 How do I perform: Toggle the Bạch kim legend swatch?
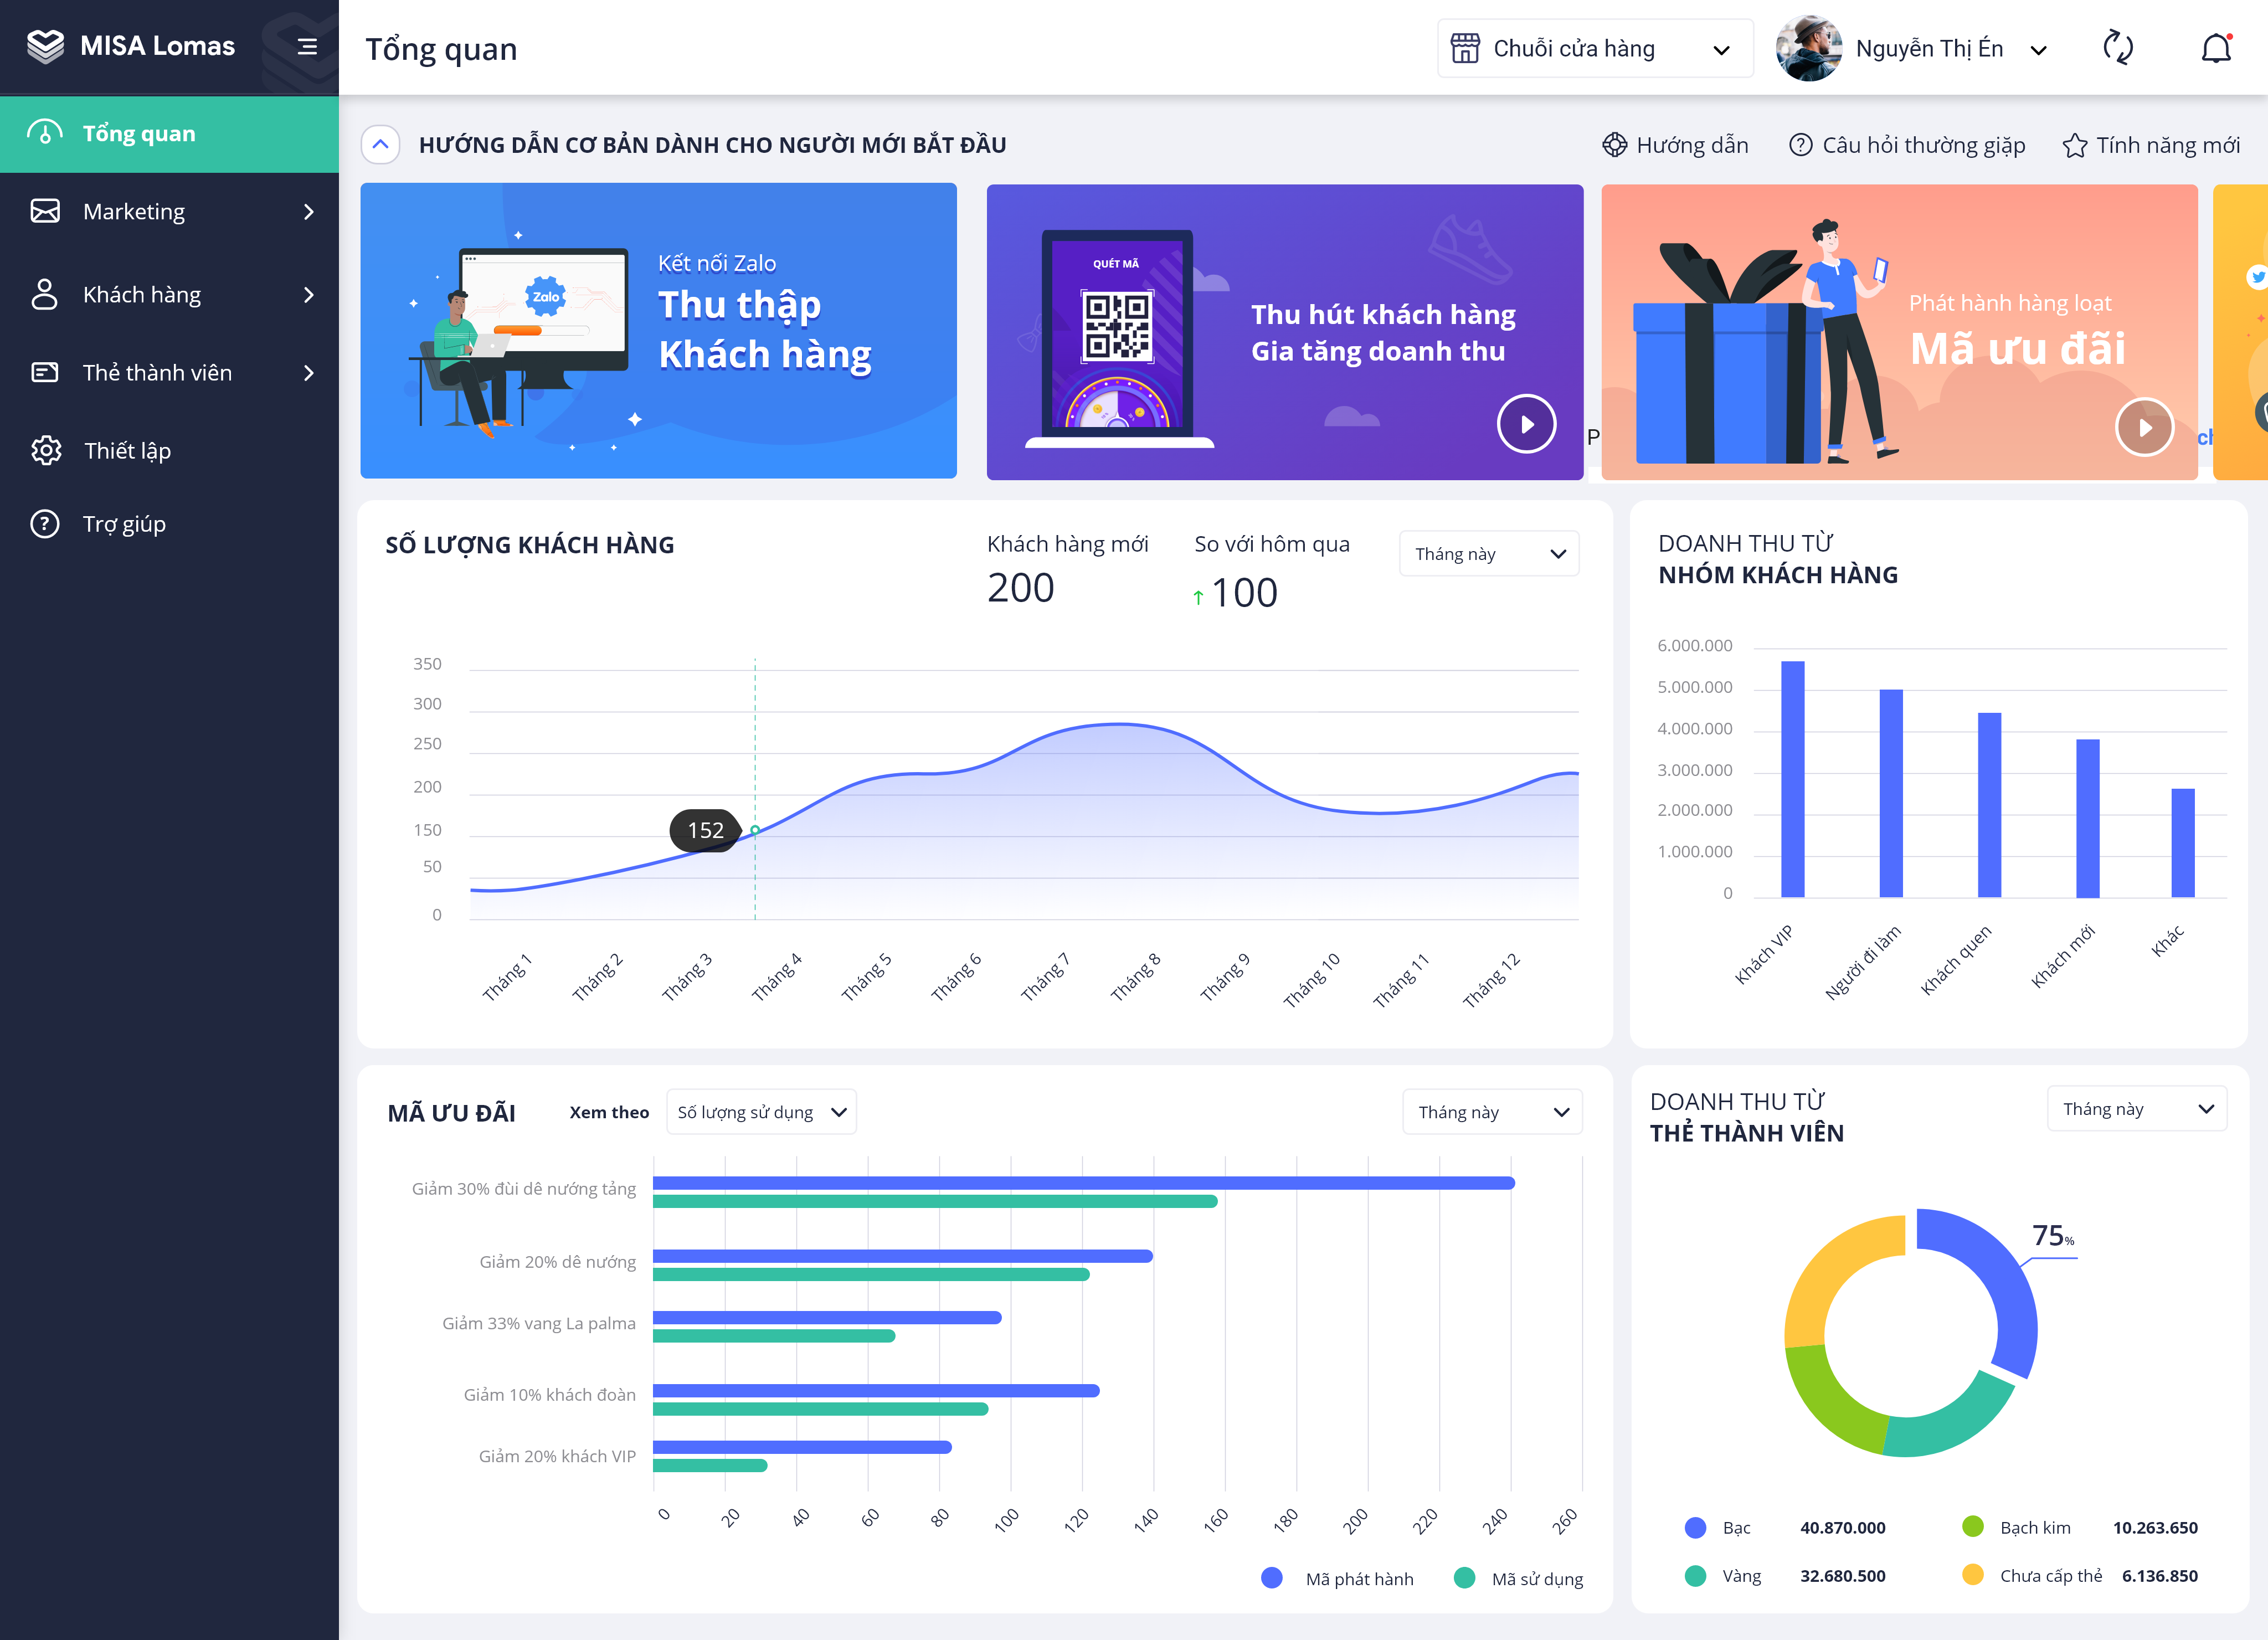coord(1973,1526)
